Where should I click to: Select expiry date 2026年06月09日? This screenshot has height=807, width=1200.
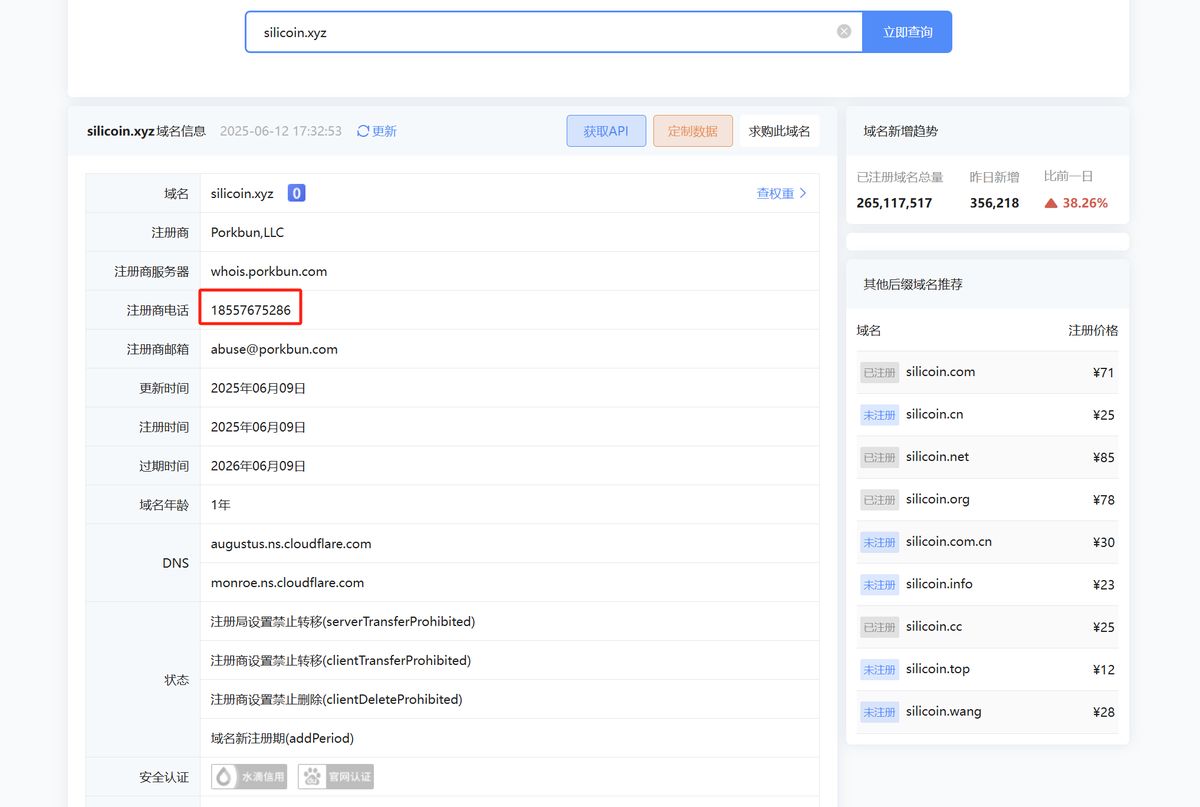click(x=258, y=466)
